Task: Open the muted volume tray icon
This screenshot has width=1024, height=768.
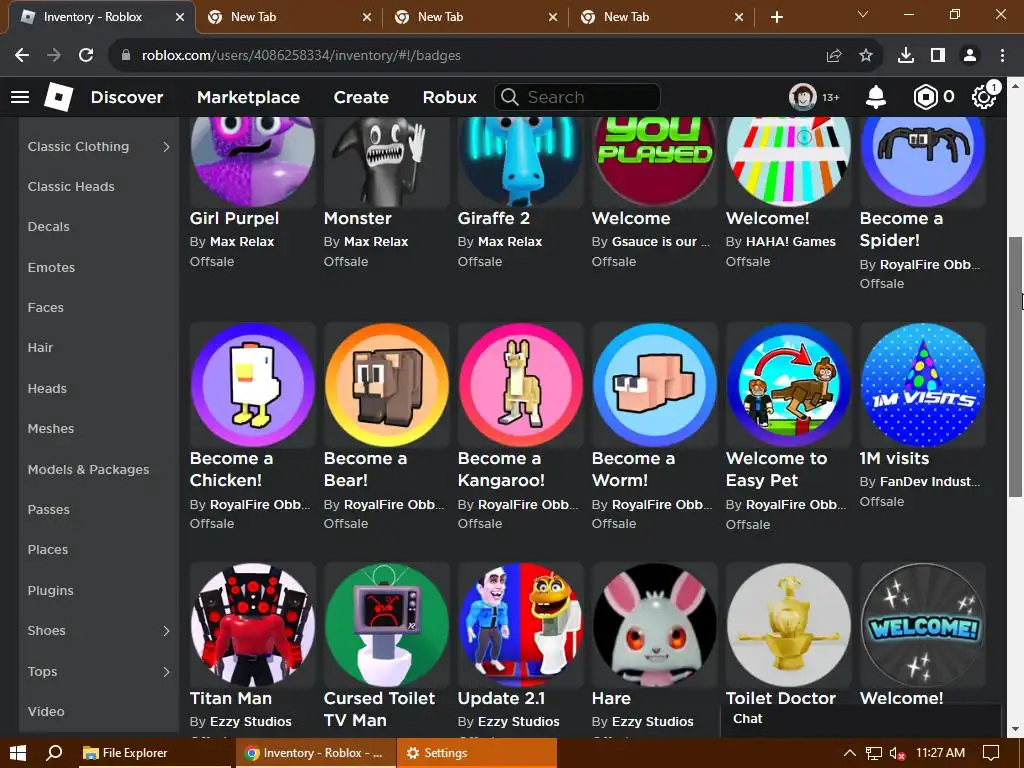Action: tap(897, 754)
